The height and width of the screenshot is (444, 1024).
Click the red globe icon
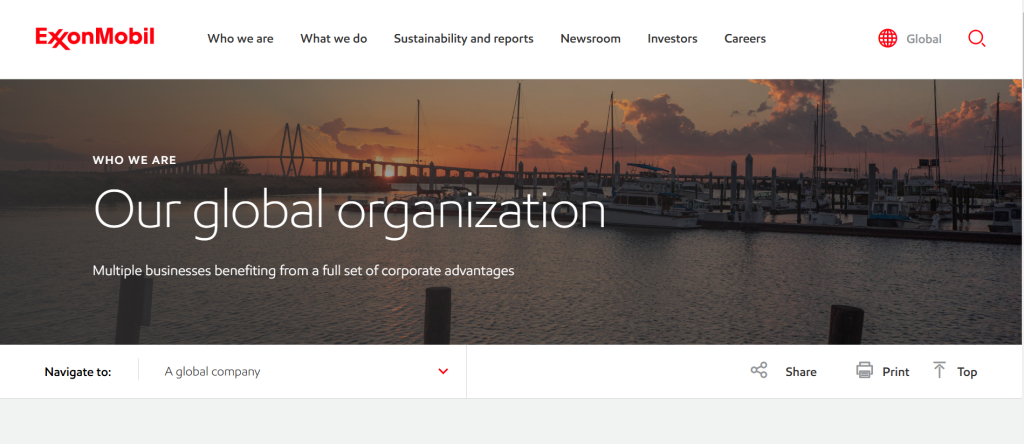coord(887,39)
